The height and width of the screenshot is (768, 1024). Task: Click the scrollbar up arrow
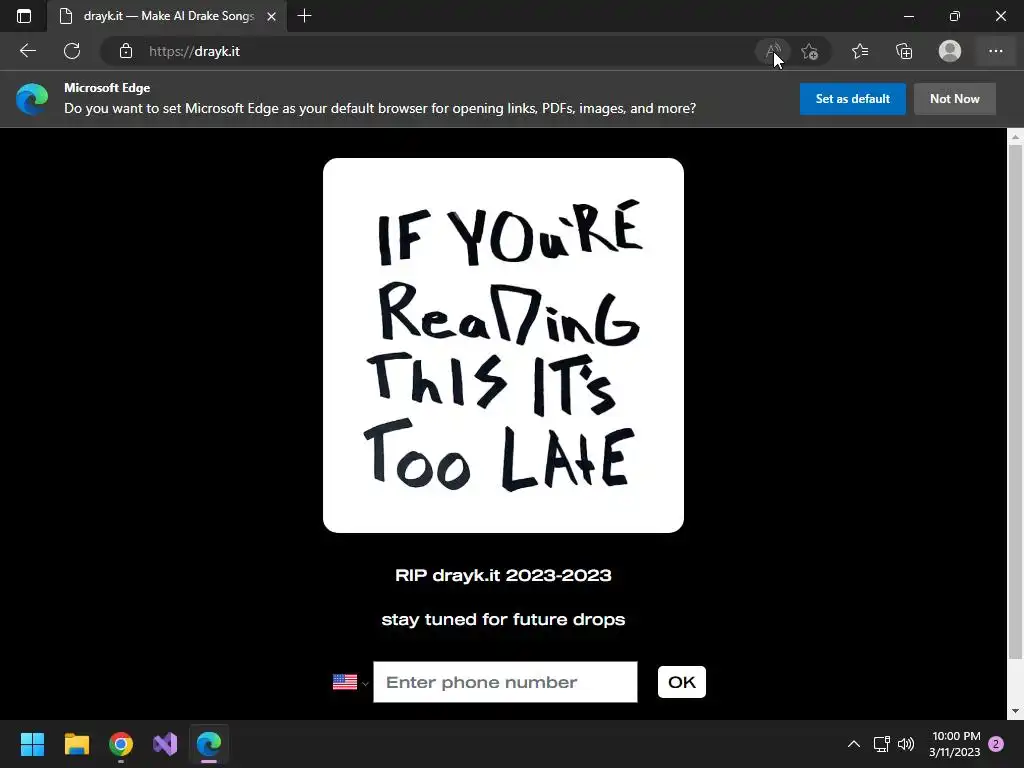[x=1015, y=137]
